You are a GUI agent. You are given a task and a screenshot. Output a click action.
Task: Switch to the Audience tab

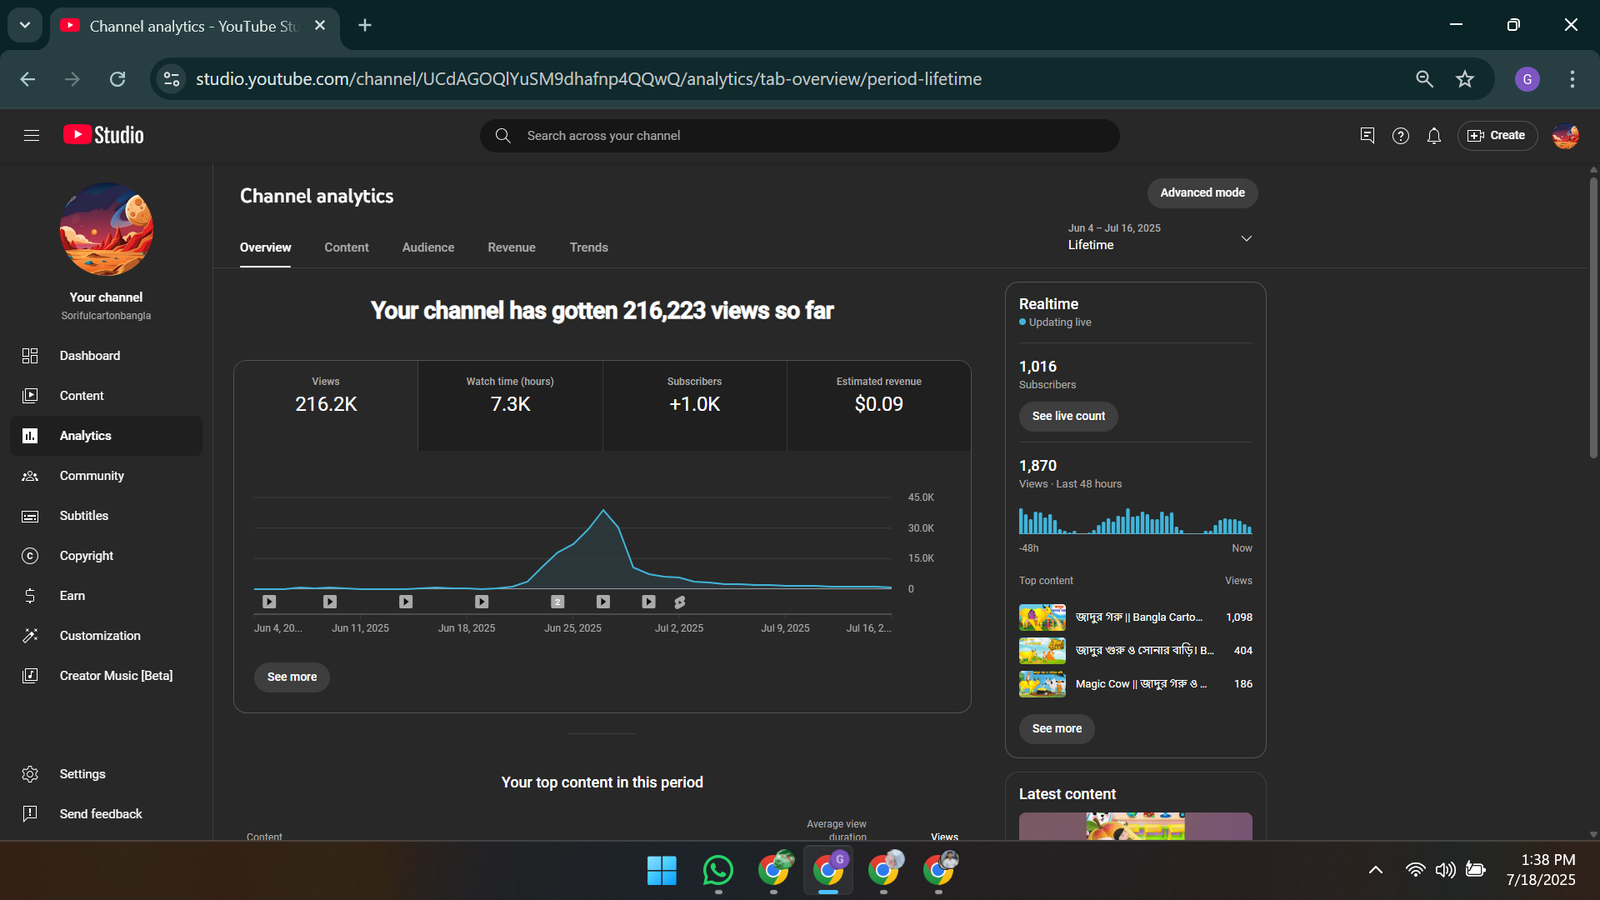point(428,247)
